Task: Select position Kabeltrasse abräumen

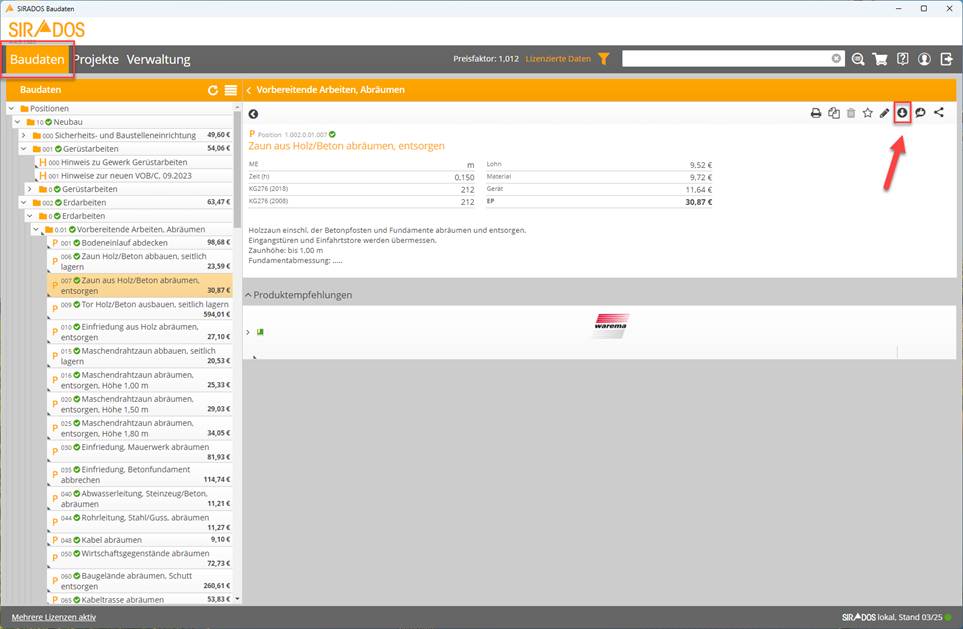Action: point(140,600)
